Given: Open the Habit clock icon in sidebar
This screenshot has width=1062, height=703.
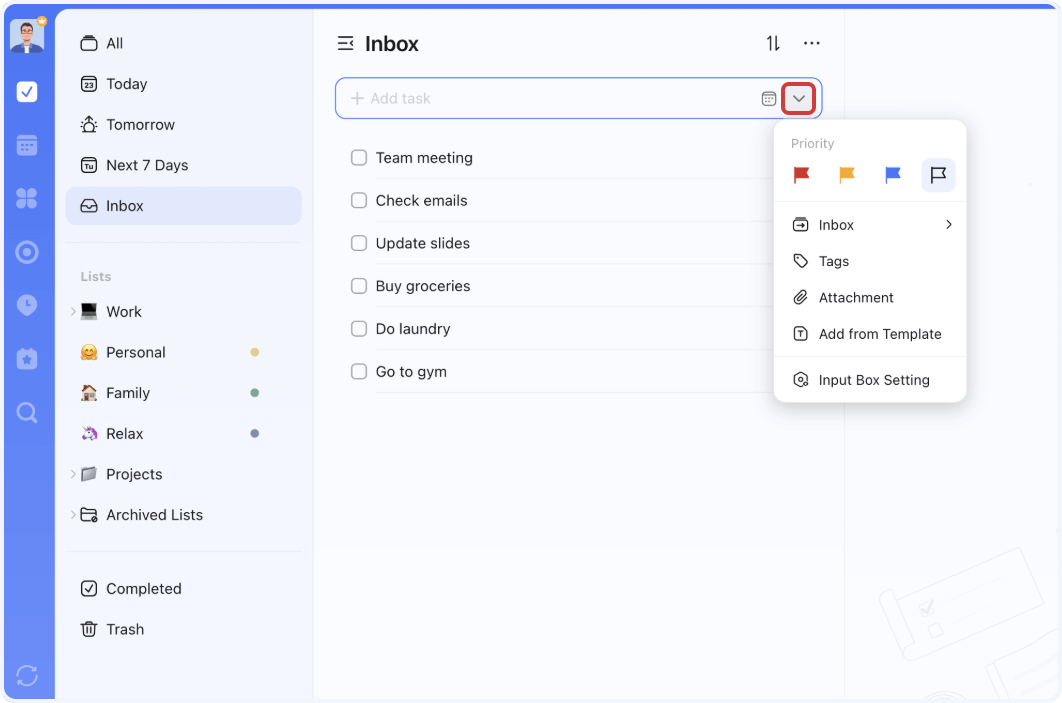Looking at the screenshot, I should 27,305.
